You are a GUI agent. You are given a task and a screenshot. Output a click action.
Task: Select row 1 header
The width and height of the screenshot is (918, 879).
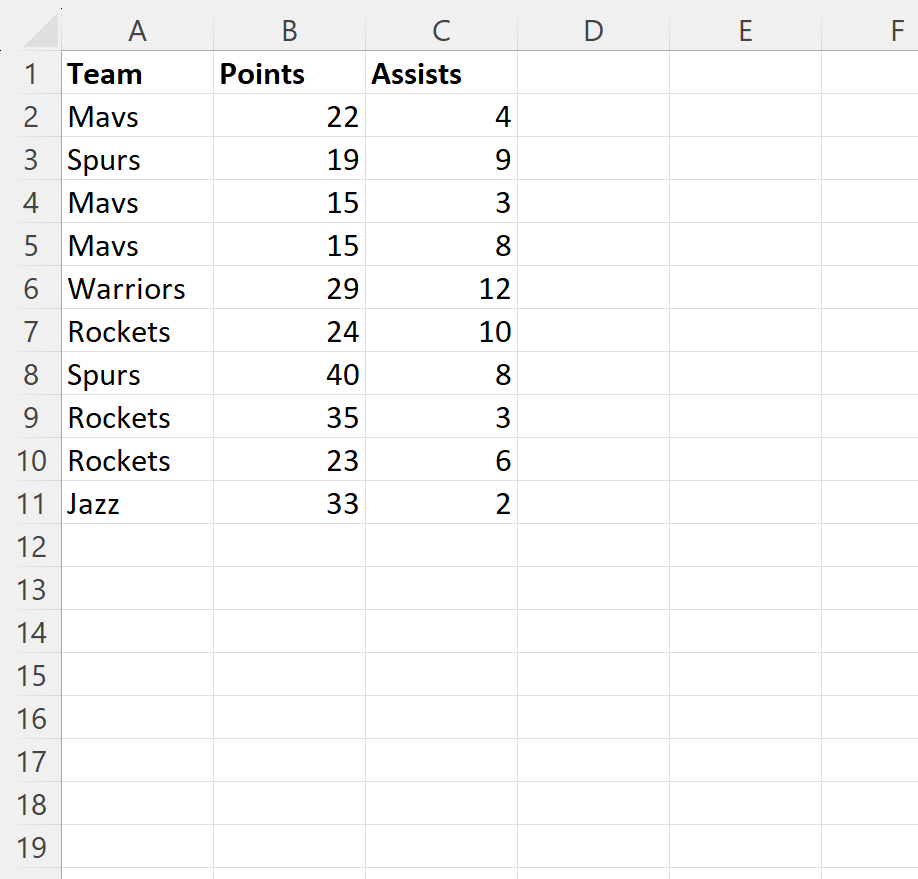coord(33,74)
